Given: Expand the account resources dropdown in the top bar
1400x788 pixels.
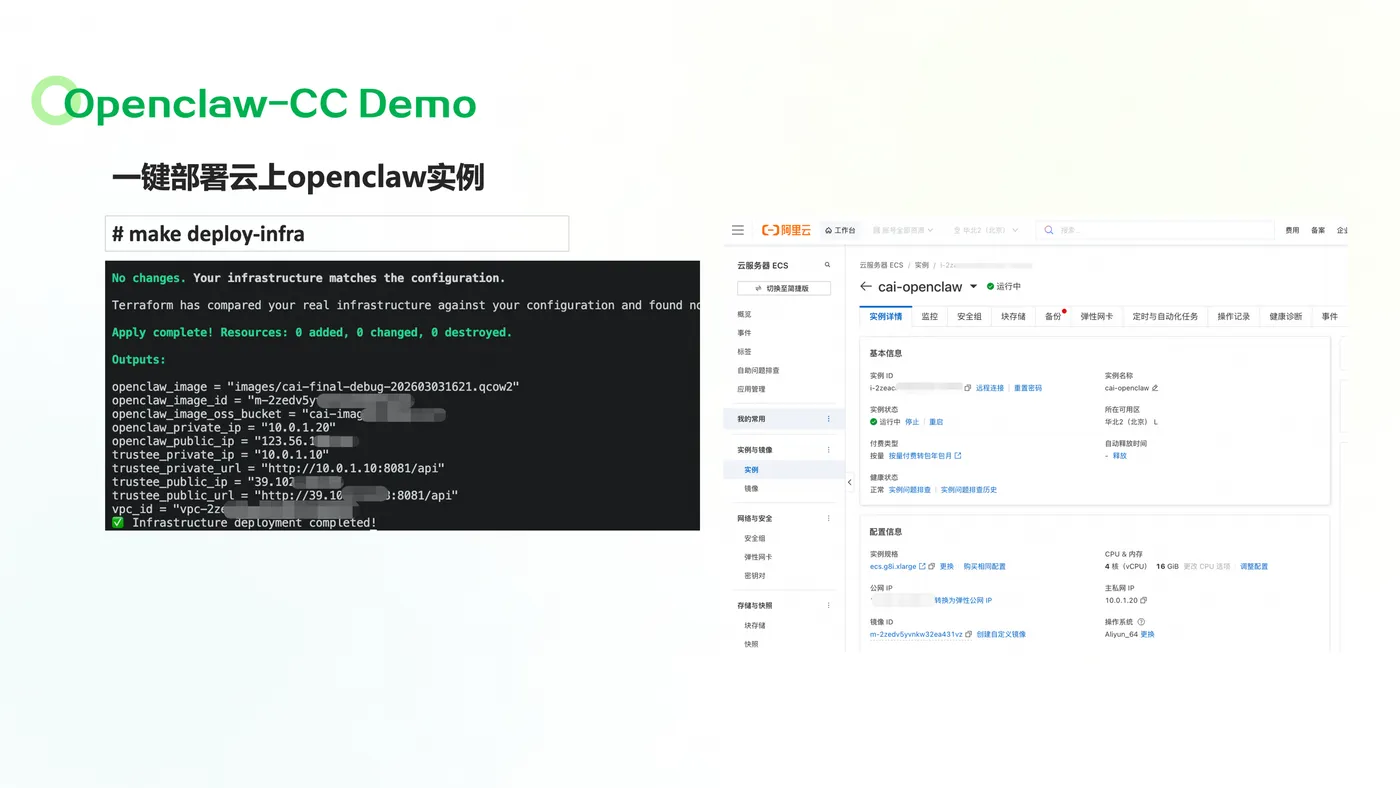Looking at the screenshot, I should pyautogui.click(x=903, y=230).
